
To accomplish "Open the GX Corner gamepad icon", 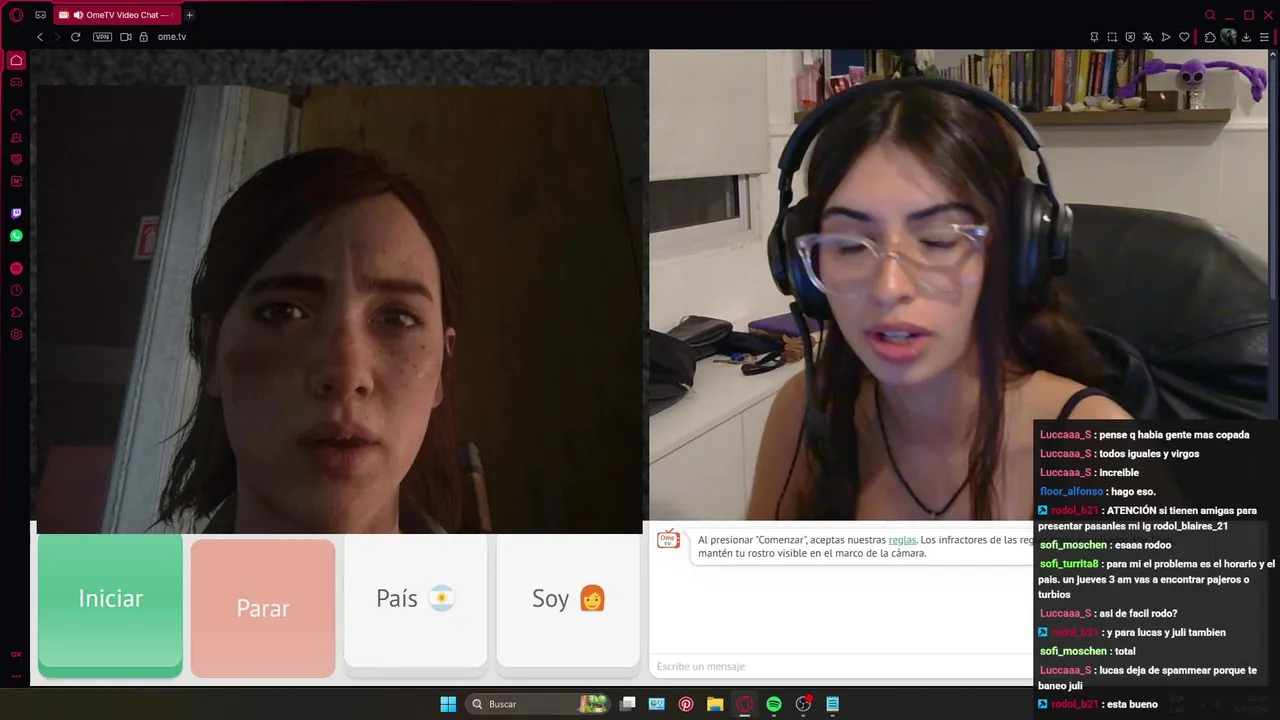I will (40, 15).
